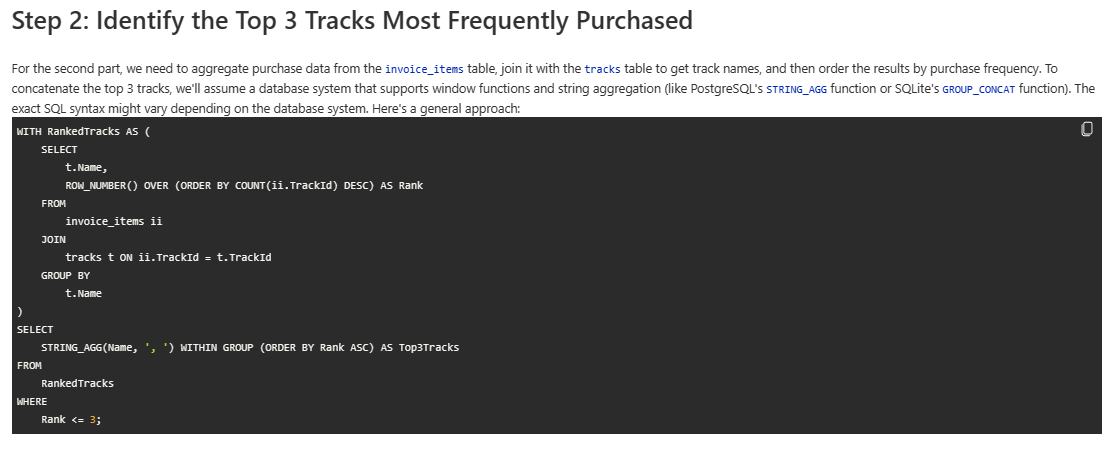Copy the SQL code block
Viewport: 1114px width, 455px height.
[x=1086, y=129]
